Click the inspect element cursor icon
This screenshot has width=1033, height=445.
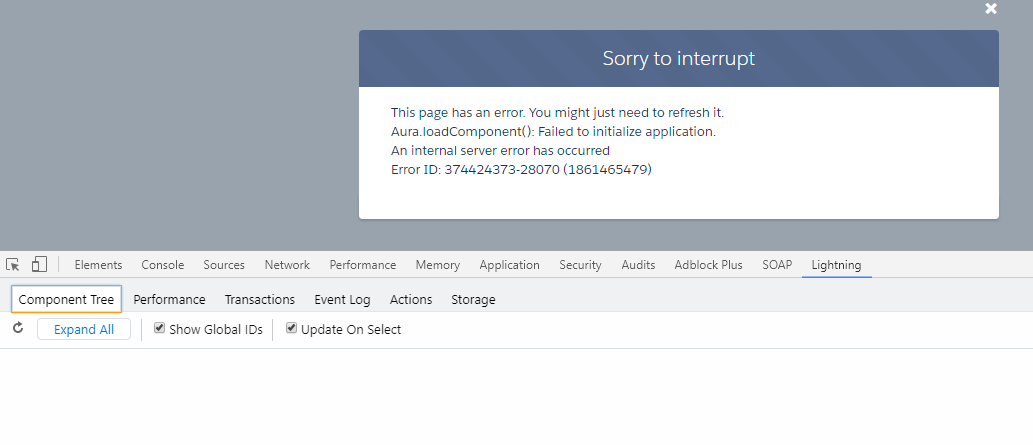coord(13,265)
